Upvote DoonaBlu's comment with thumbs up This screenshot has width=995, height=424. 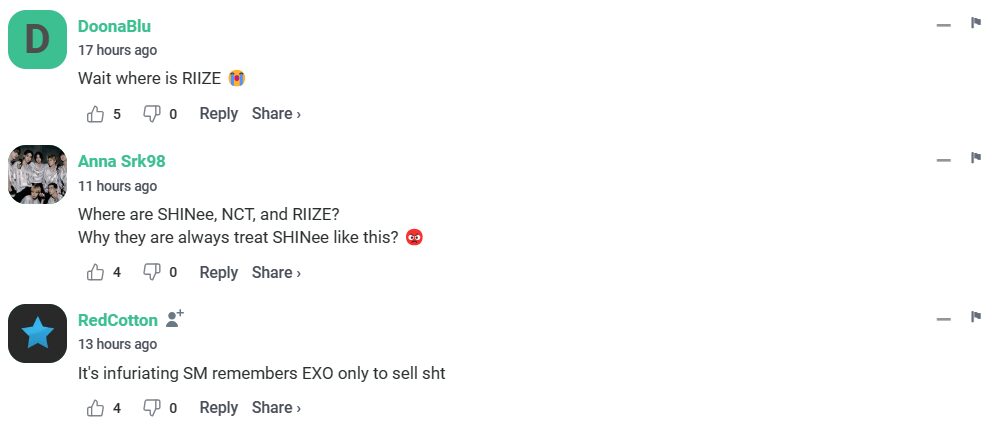pyautogui.click(x=95, y=114)
